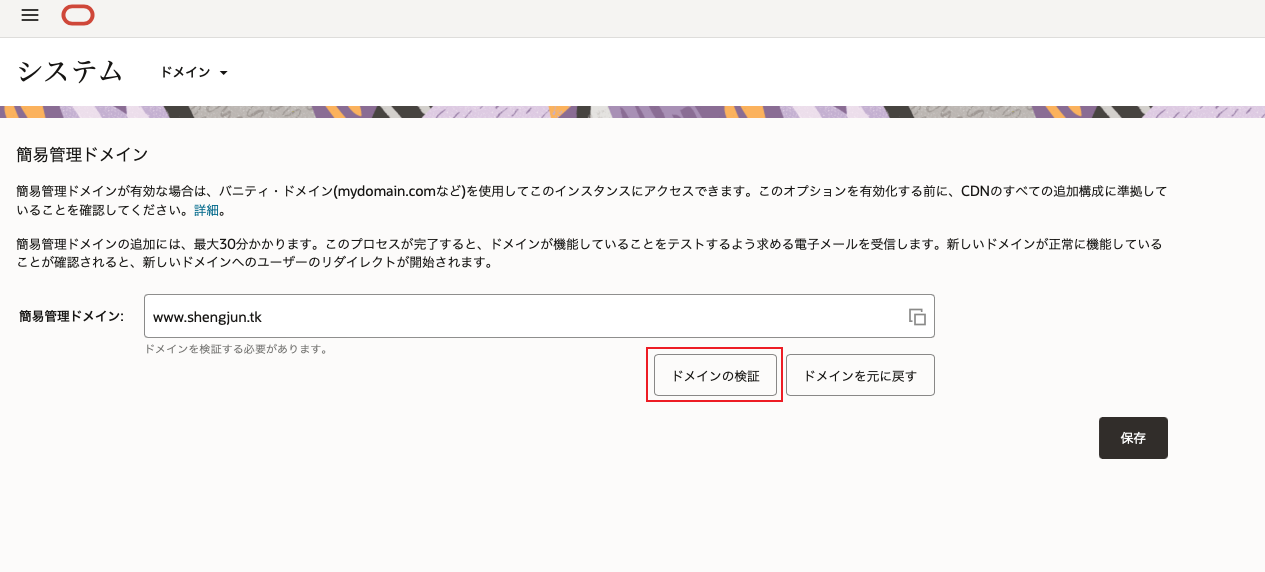Click the 簡易管理ドメイン section heading
1265x572 pixels.
[x=82, y=154]
